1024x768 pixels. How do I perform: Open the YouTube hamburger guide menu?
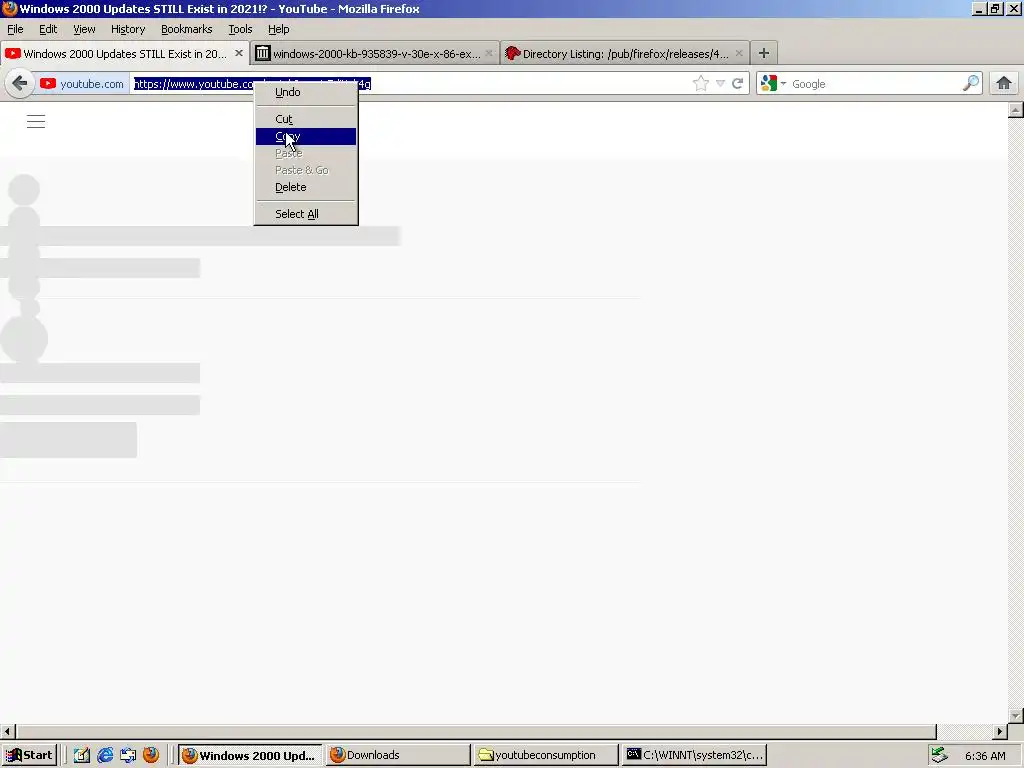click(36, 121)
